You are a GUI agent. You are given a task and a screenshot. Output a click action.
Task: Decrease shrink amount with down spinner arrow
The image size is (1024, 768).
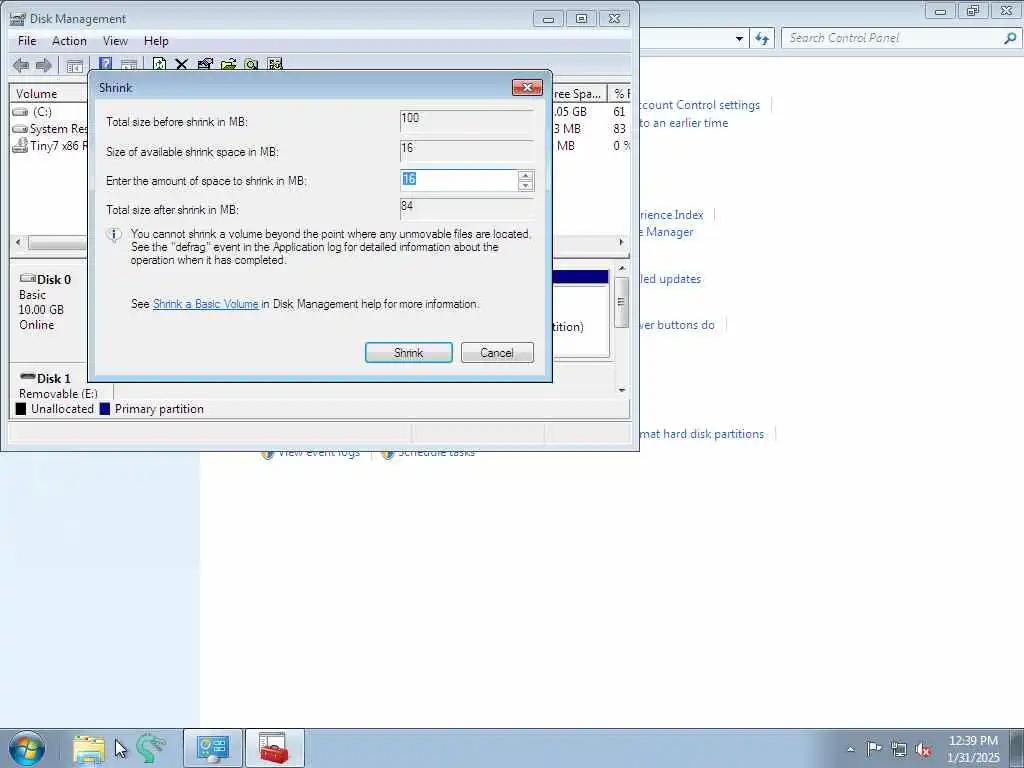point(526,185)
